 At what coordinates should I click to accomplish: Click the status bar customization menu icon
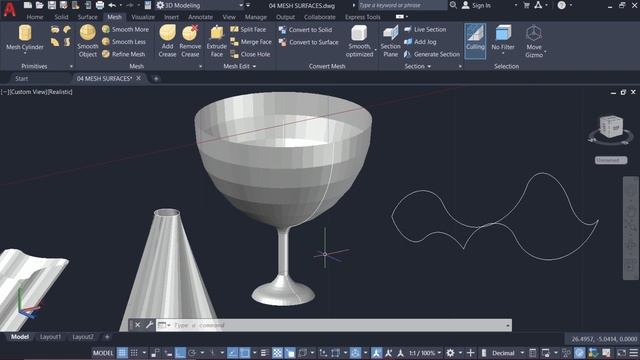633,353
